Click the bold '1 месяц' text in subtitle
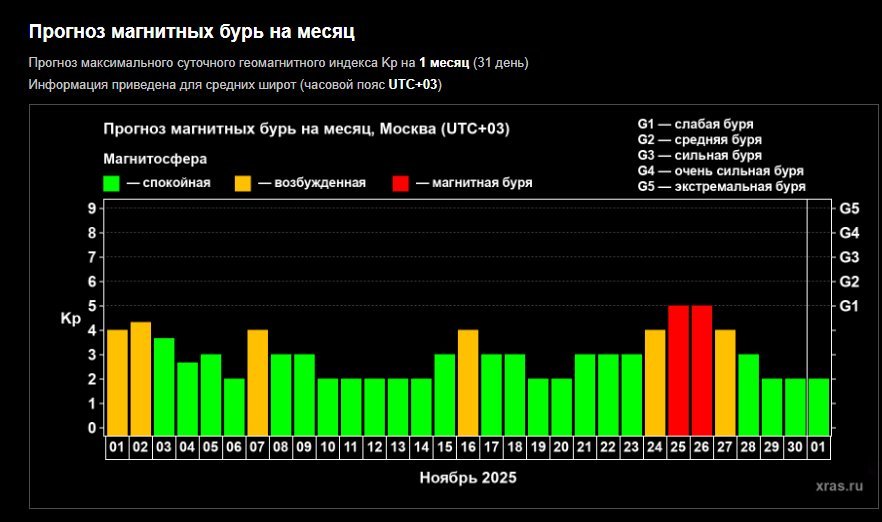The image size is (882, 522). click(x=443, y=63)
